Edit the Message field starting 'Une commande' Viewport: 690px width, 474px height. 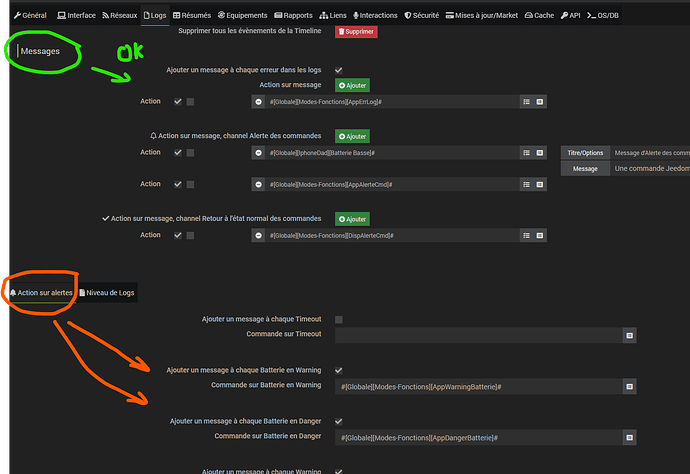point(650,169)
